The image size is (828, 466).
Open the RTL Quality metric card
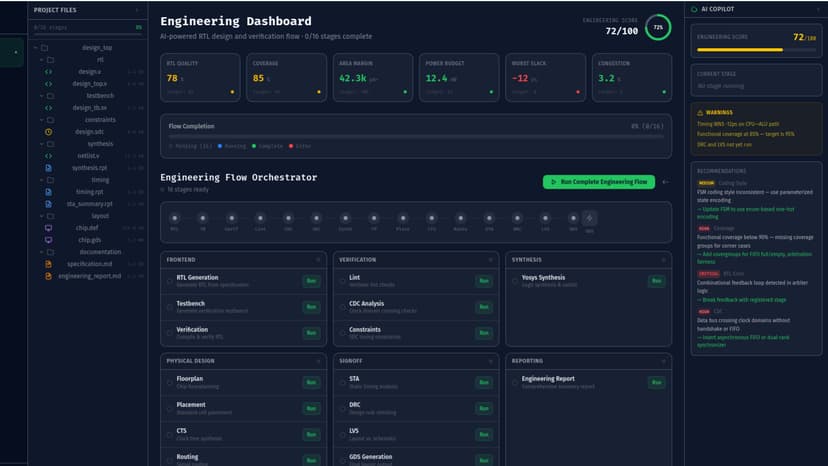(200, 77)
